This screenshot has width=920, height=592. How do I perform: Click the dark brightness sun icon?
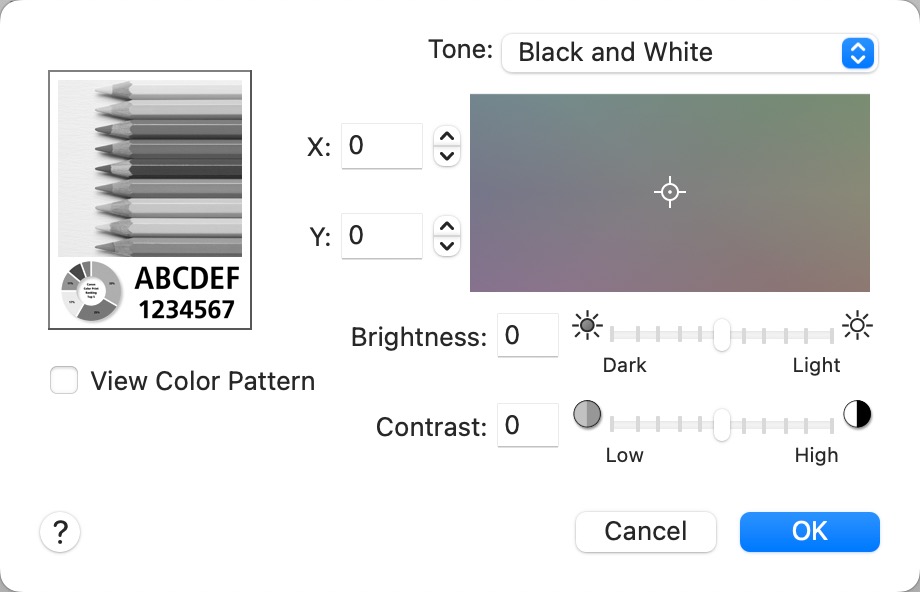click(x=587, y=325)
